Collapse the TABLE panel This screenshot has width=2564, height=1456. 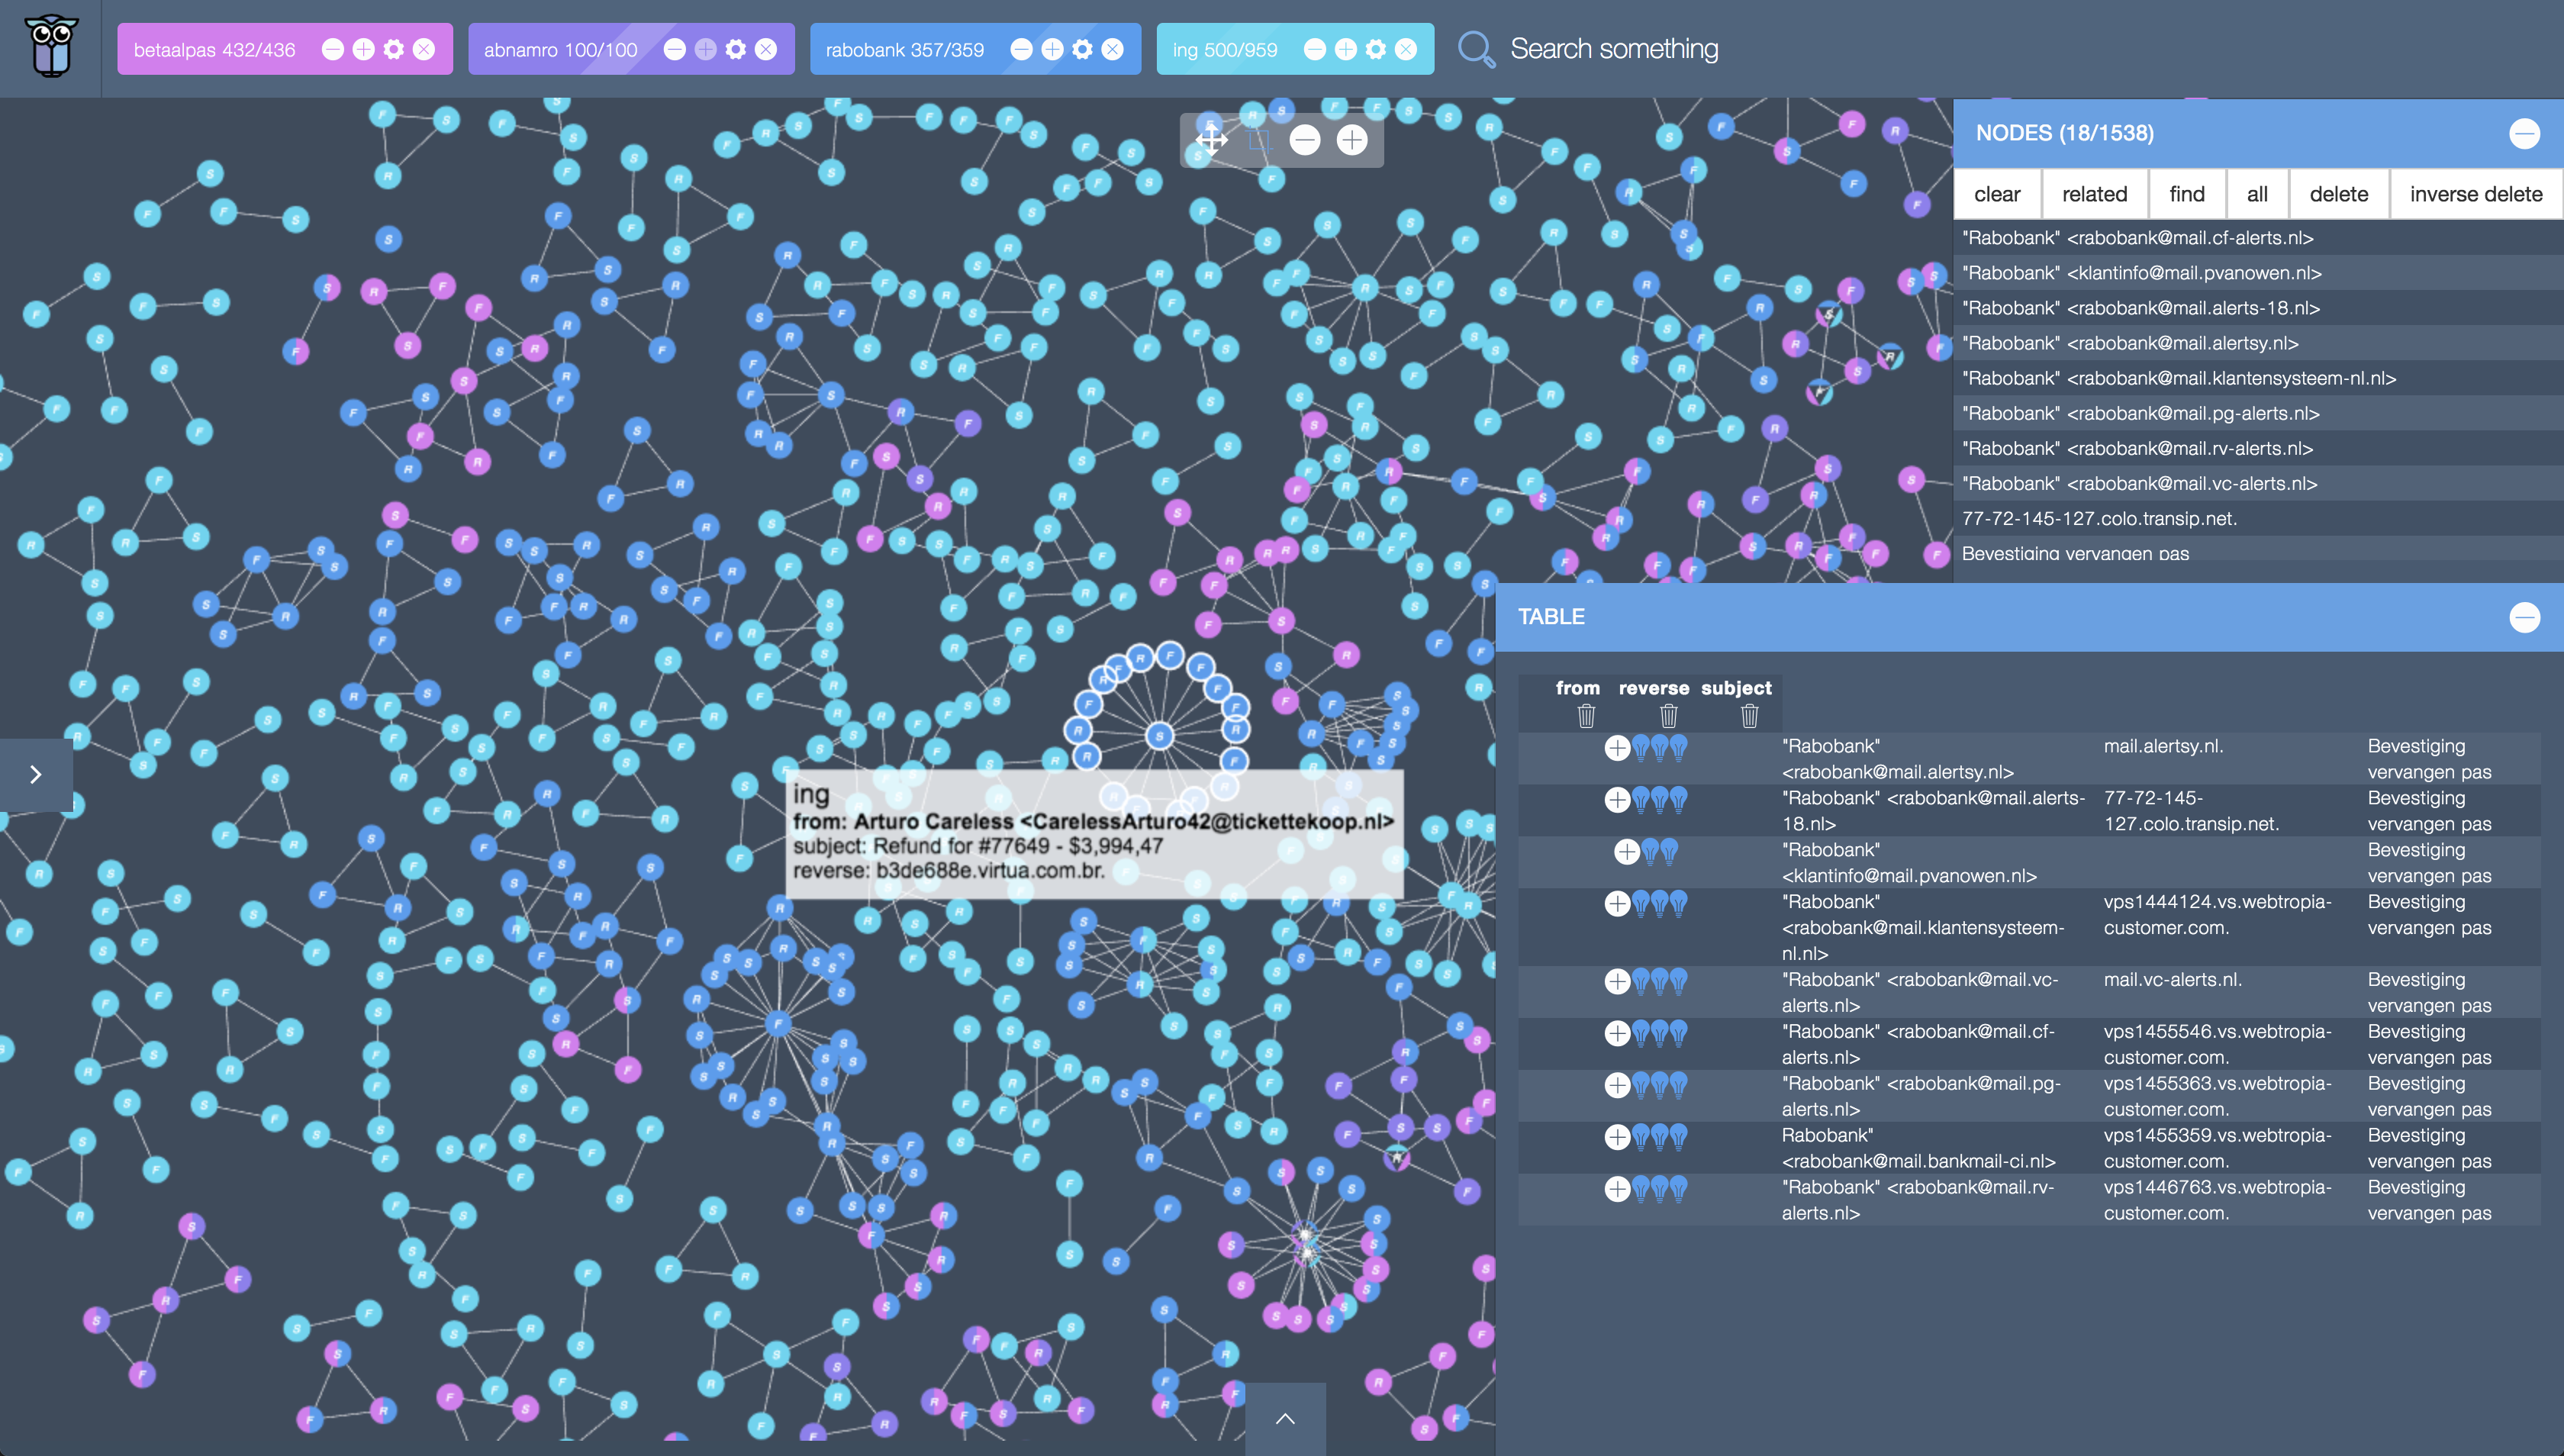tap(2524, 617)
